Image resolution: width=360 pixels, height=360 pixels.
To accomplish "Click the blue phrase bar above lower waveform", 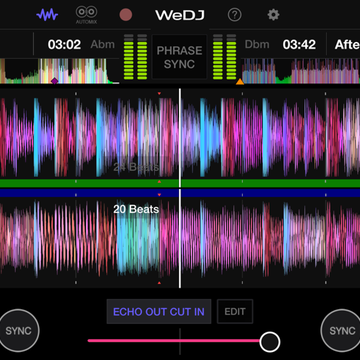I will (x=180, y=193).
